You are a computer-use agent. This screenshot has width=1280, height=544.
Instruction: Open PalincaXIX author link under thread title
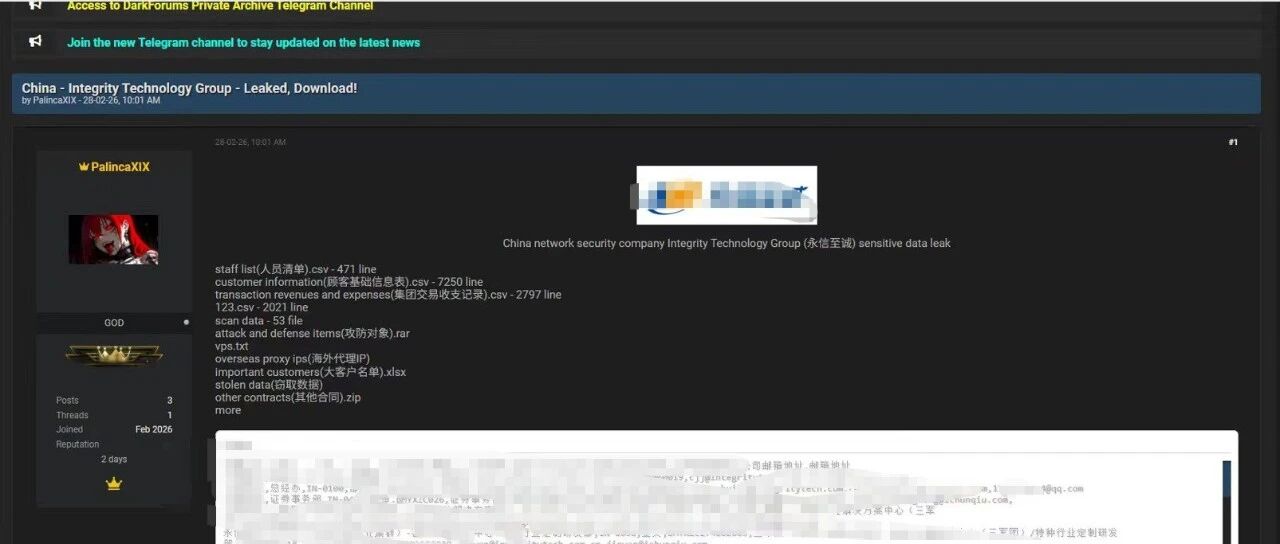point(55,101)
